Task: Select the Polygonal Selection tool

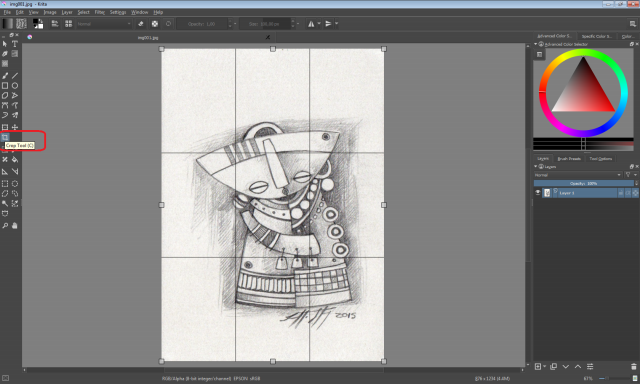Action: pyautogui.click(x=5, y=193)
